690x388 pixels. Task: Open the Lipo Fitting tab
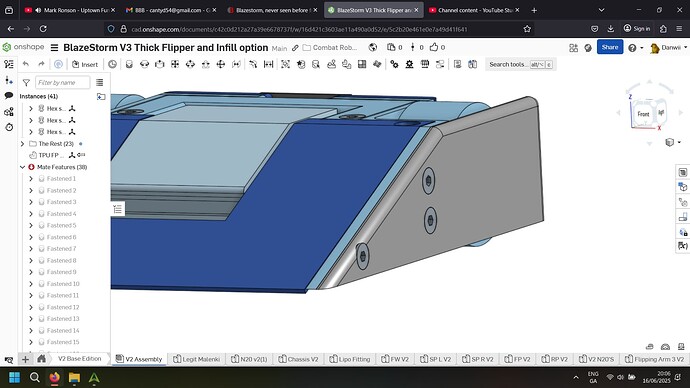click(350, 359)
